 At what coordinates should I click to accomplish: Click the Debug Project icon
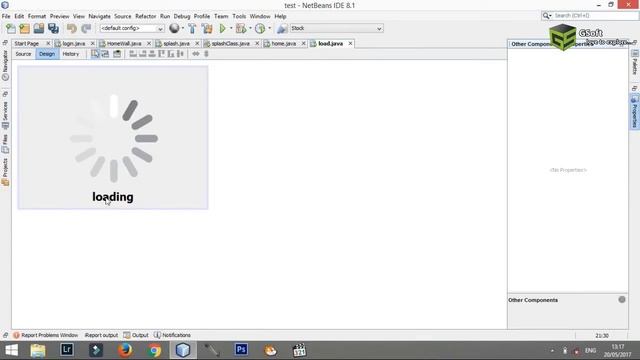click(x=241, y=29)
